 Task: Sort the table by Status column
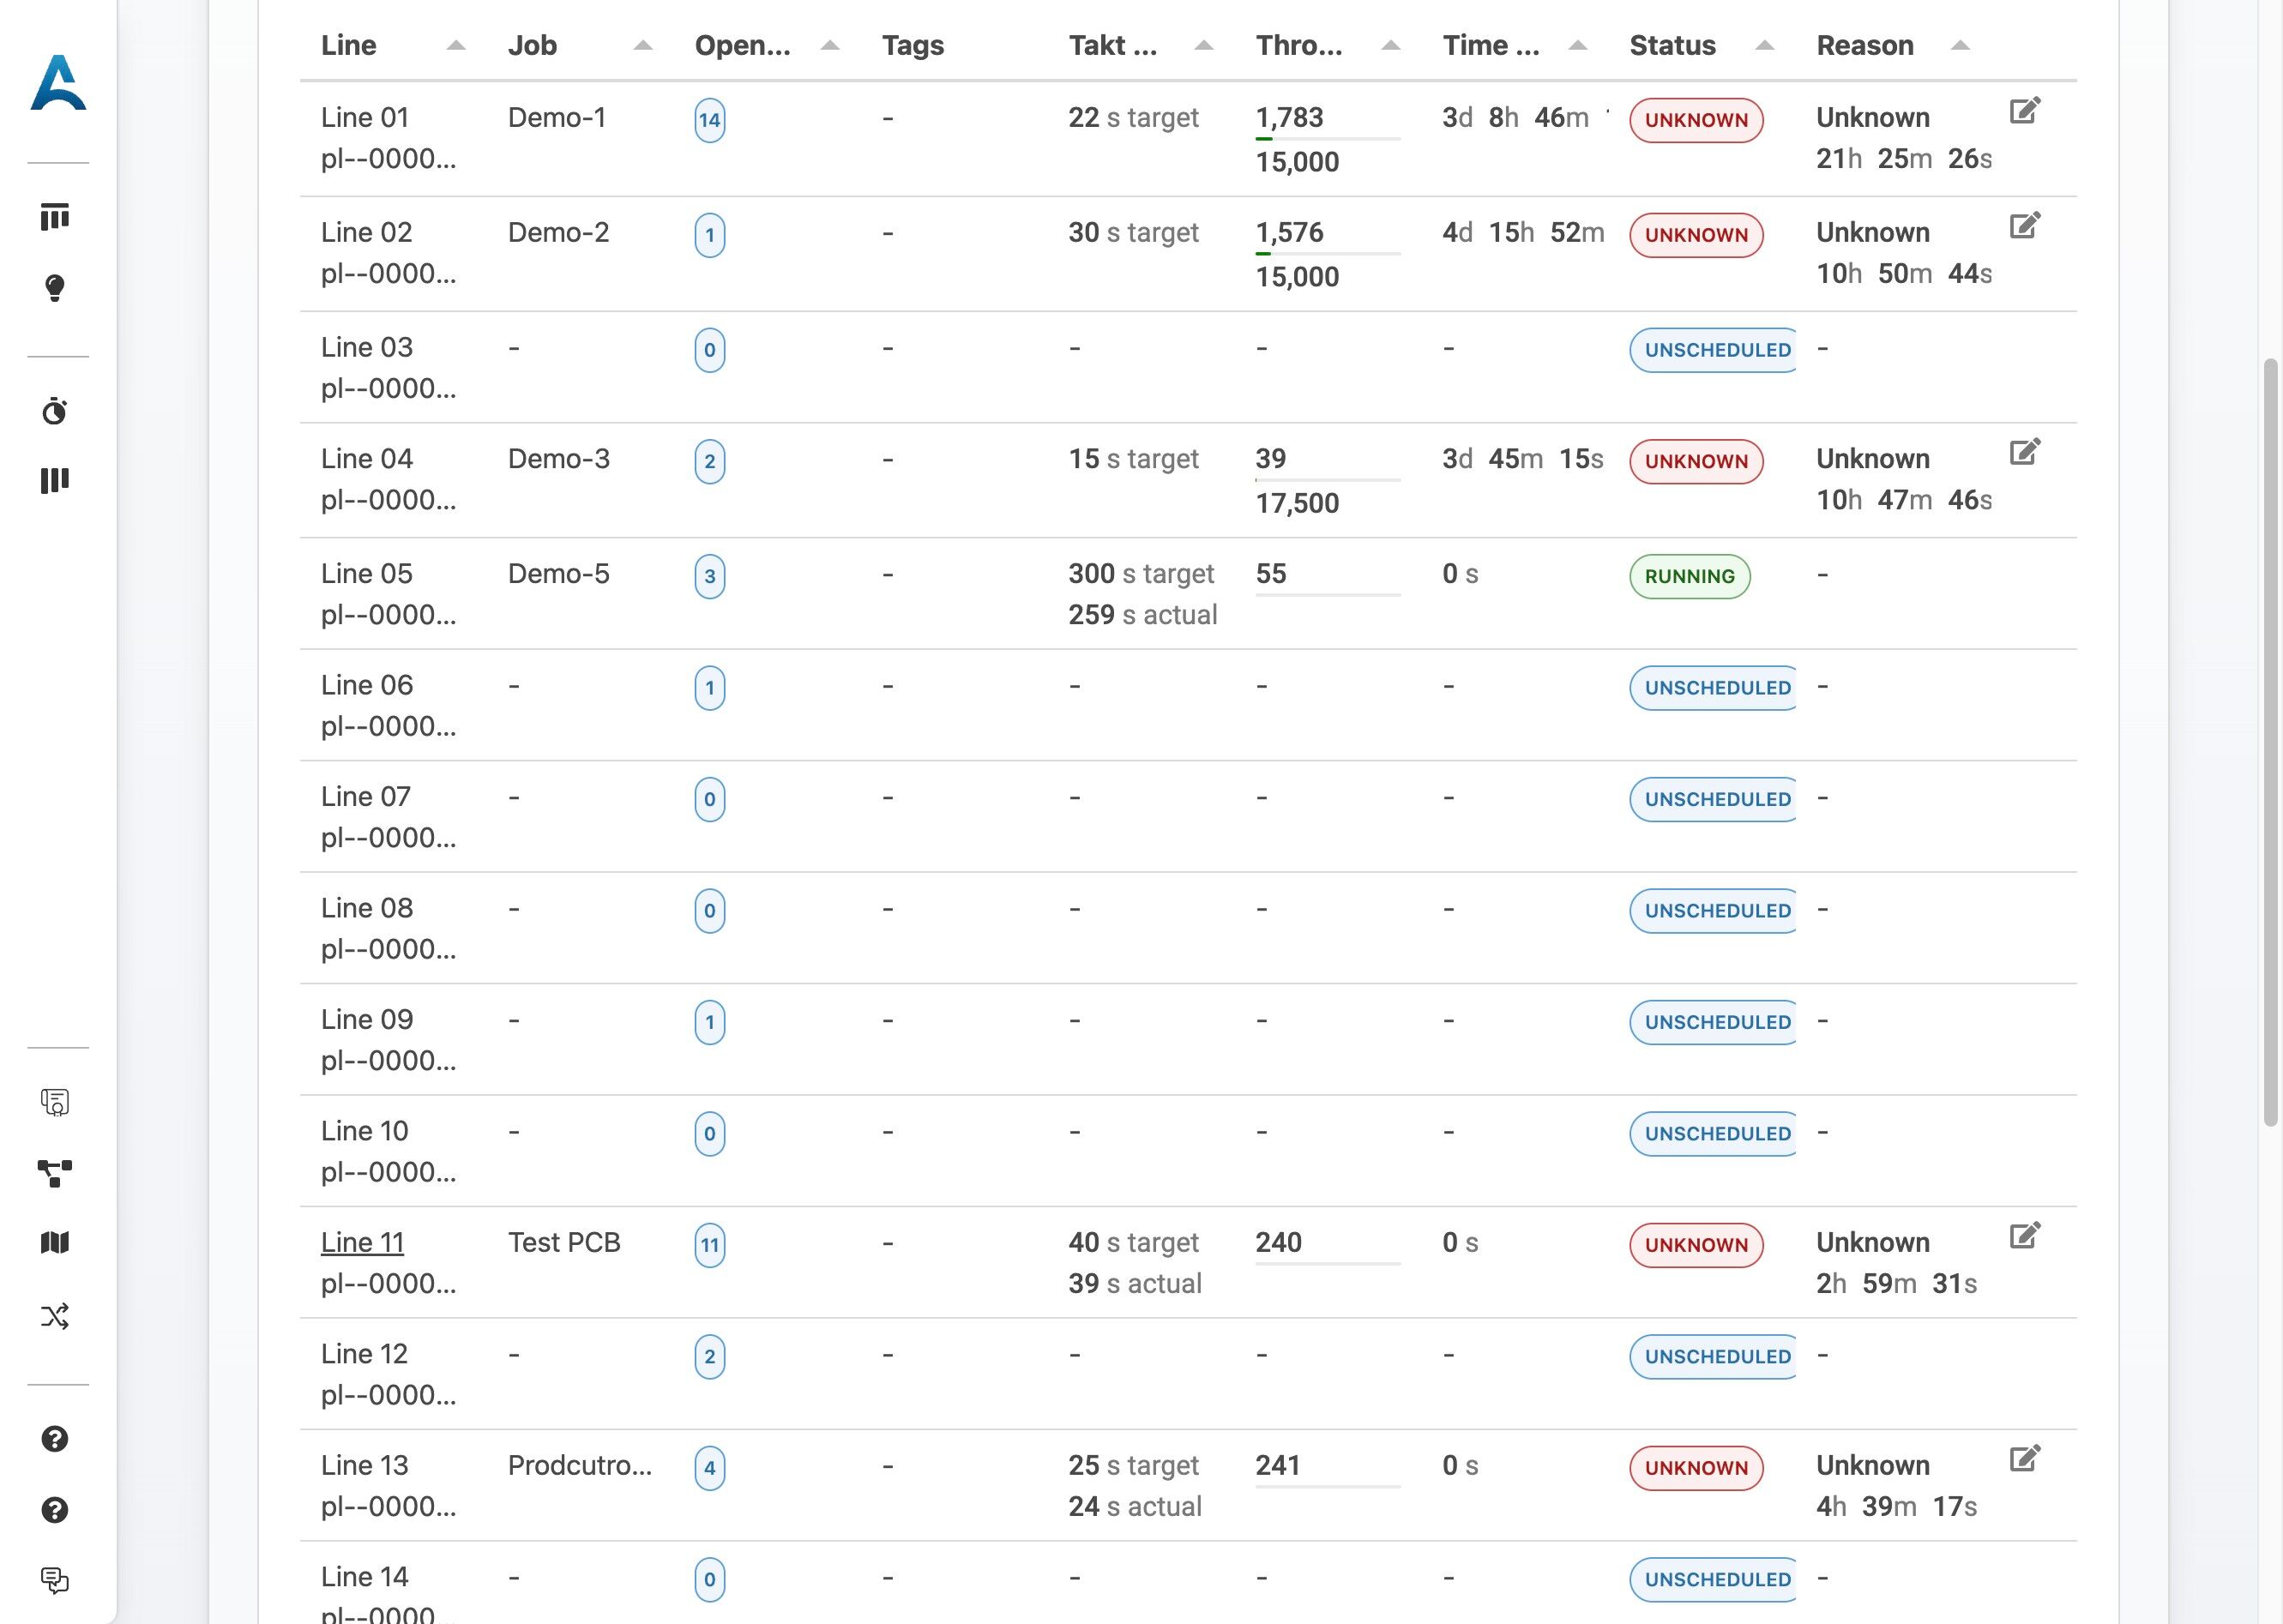click(x=1764, y=46)
